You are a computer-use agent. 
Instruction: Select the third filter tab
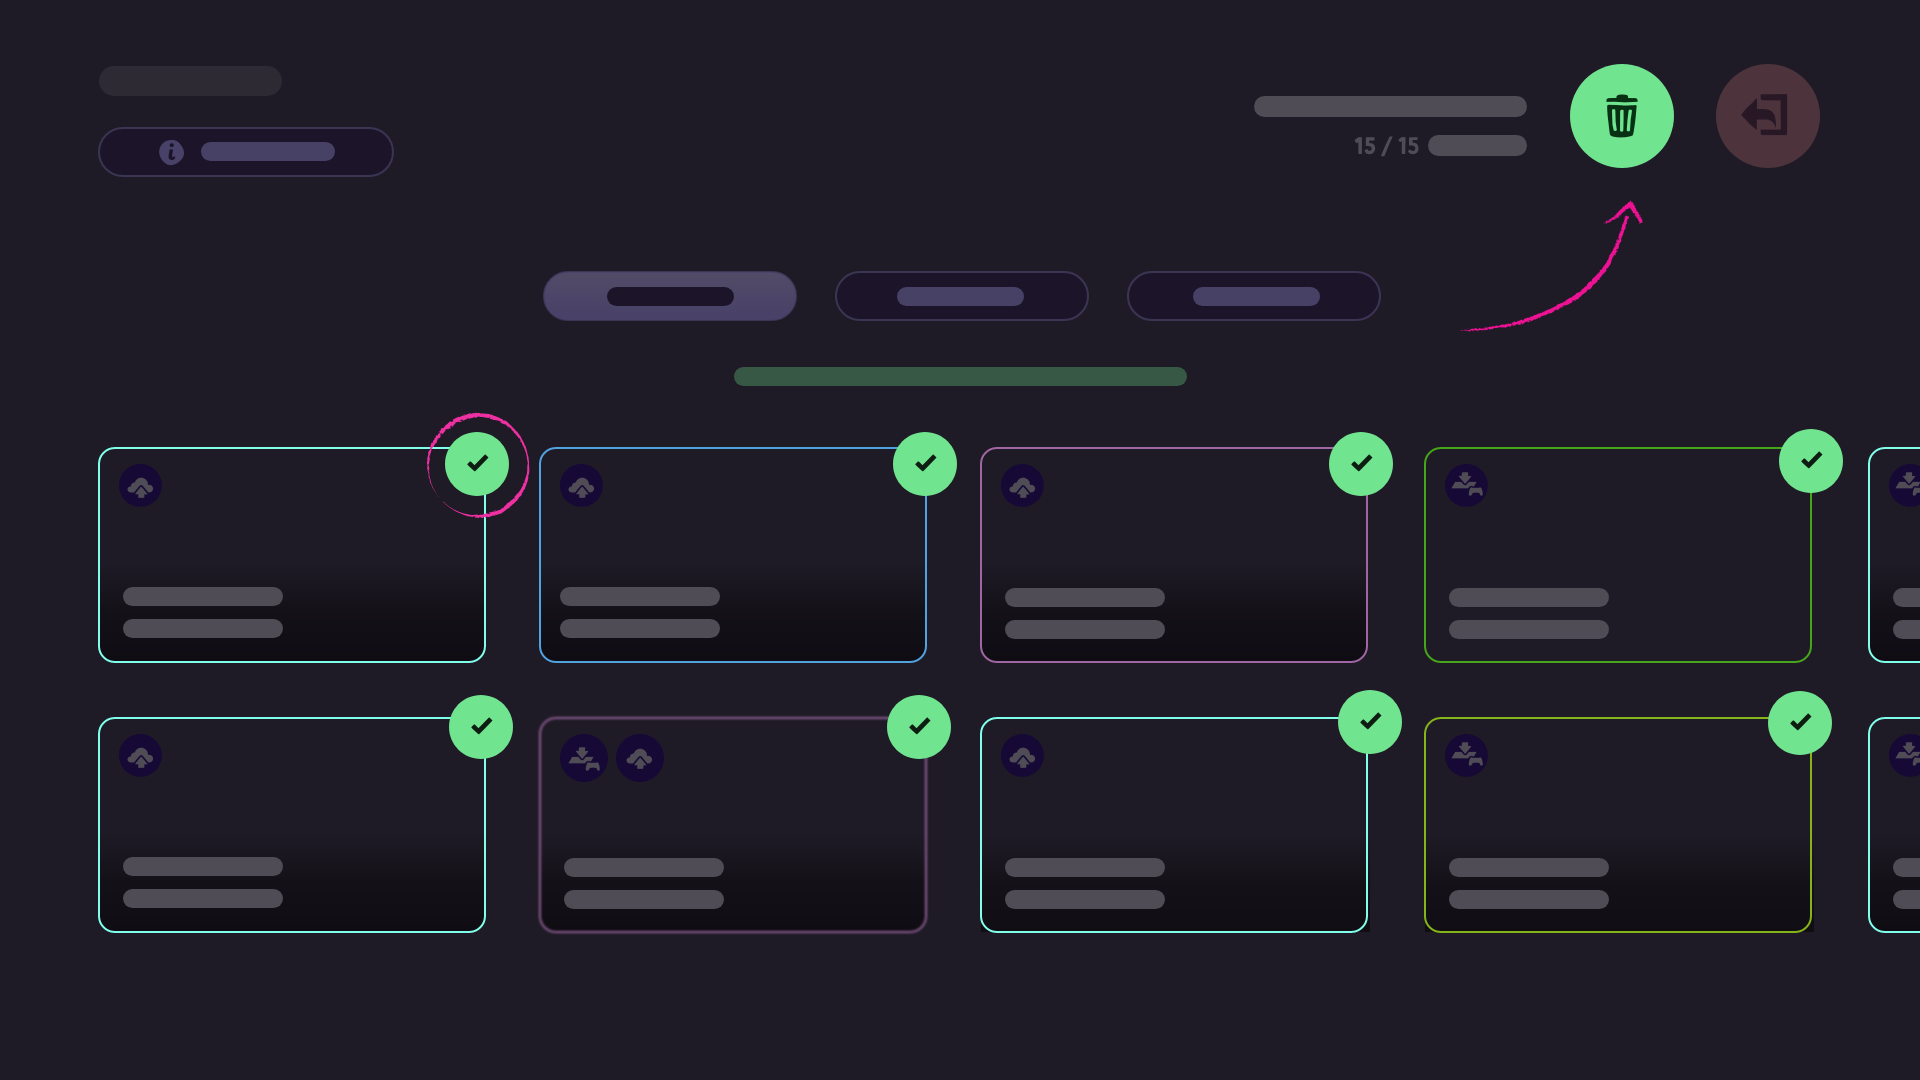click(x=1254, y=296)
